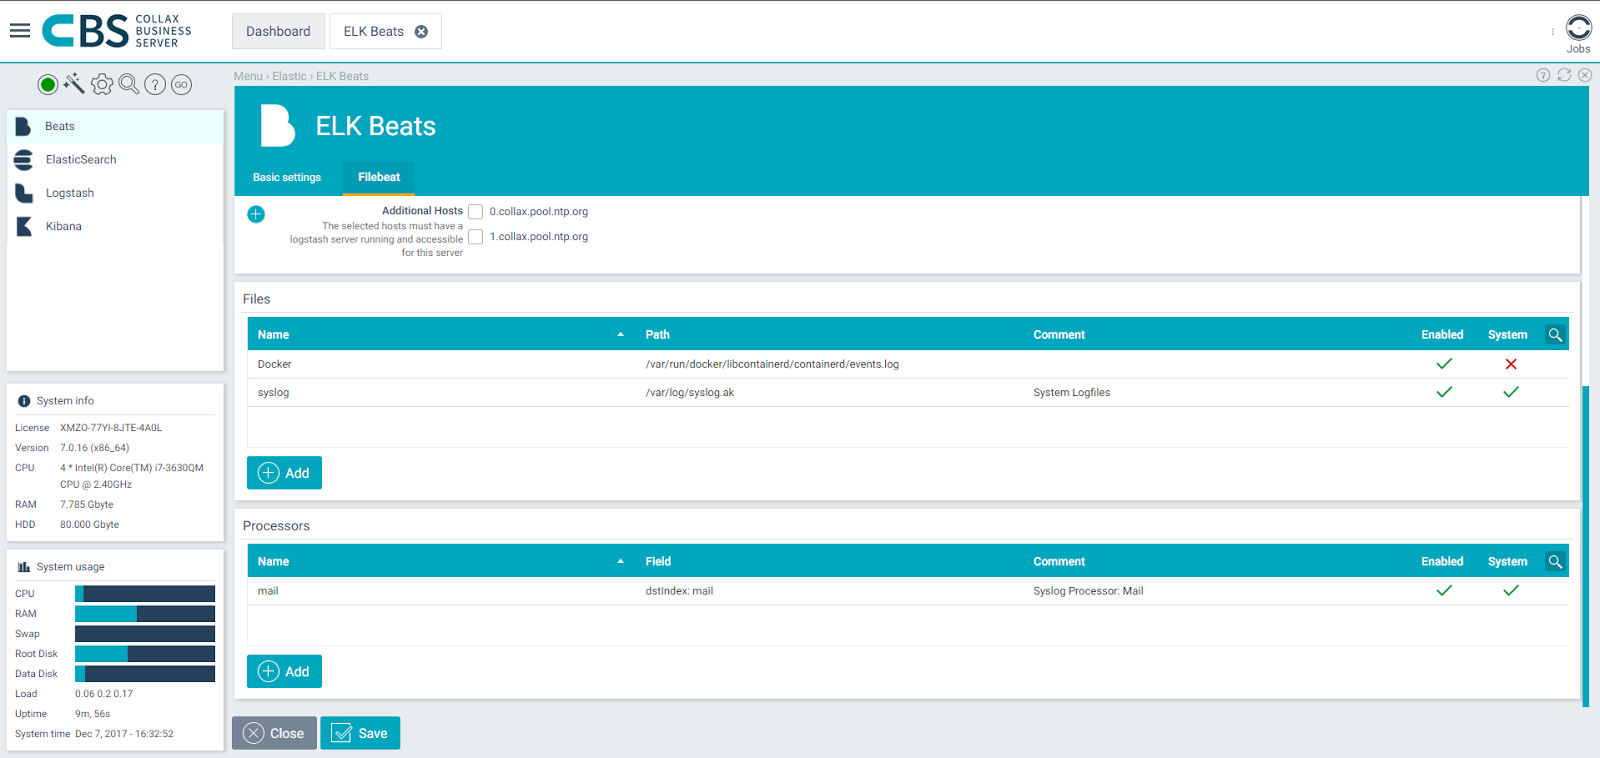Toggle Enabled checkmark for mail processor
Screen dimensions: 1600x758
point(1444,591)
